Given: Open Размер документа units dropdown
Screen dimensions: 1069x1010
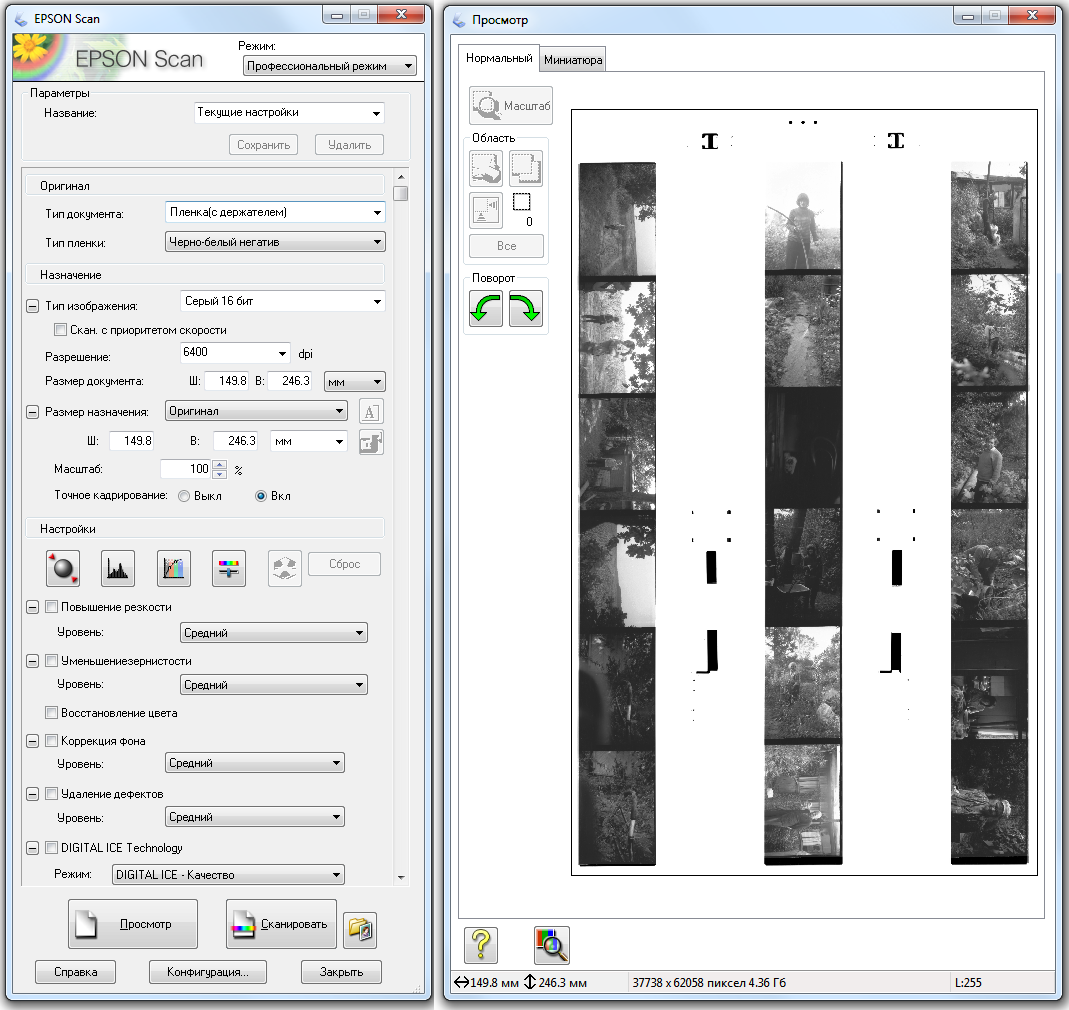Looking at the screenshot, I should 355,382.
